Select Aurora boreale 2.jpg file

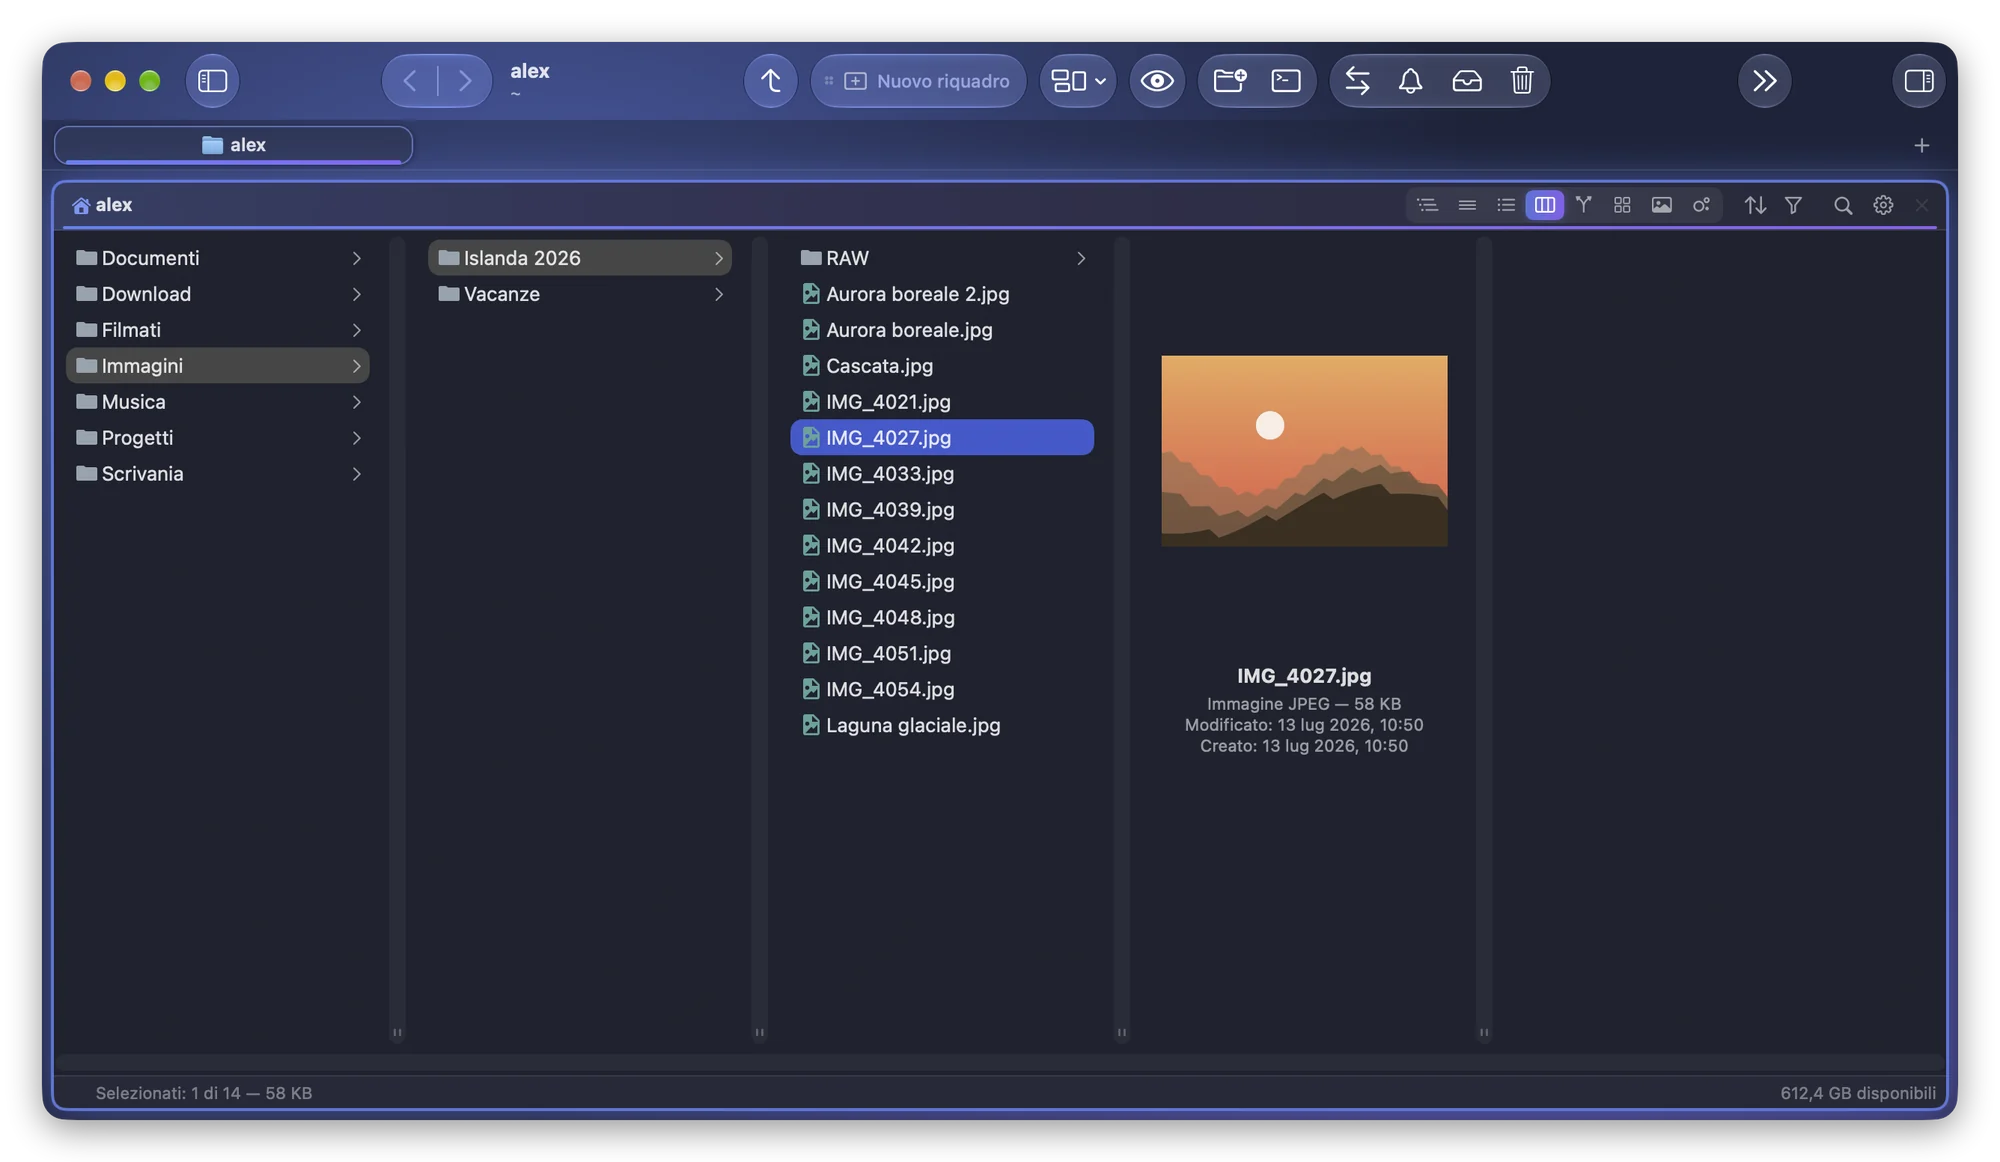pyautogui.click(x=942, y=294)
